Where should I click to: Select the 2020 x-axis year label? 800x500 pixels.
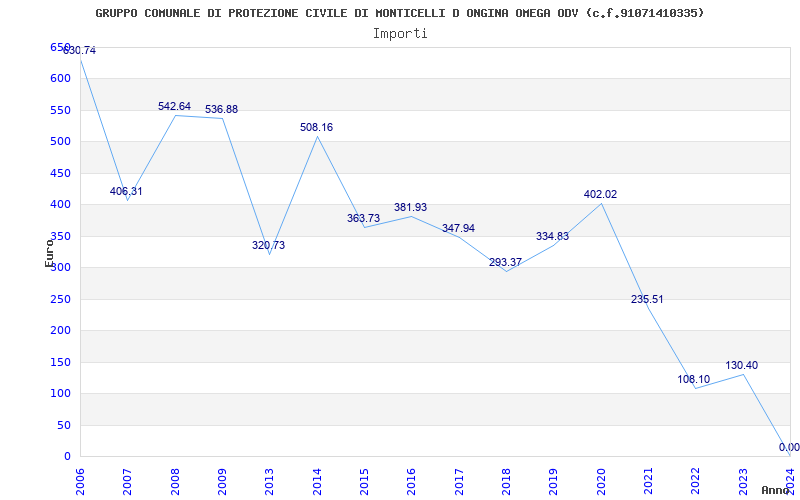tap(601, 482)
